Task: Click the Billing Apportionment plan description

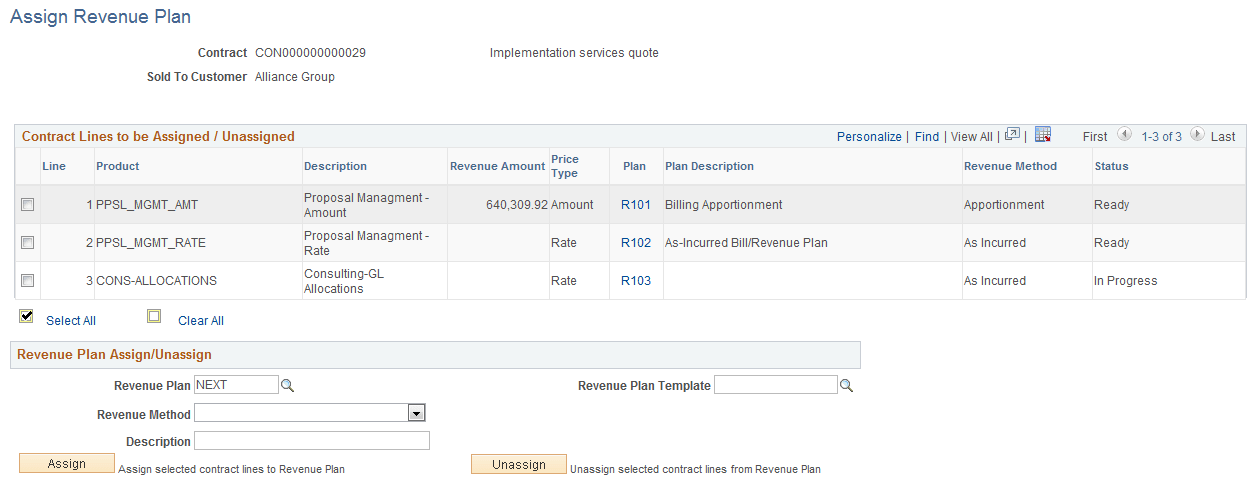Action: coord(724,205)
